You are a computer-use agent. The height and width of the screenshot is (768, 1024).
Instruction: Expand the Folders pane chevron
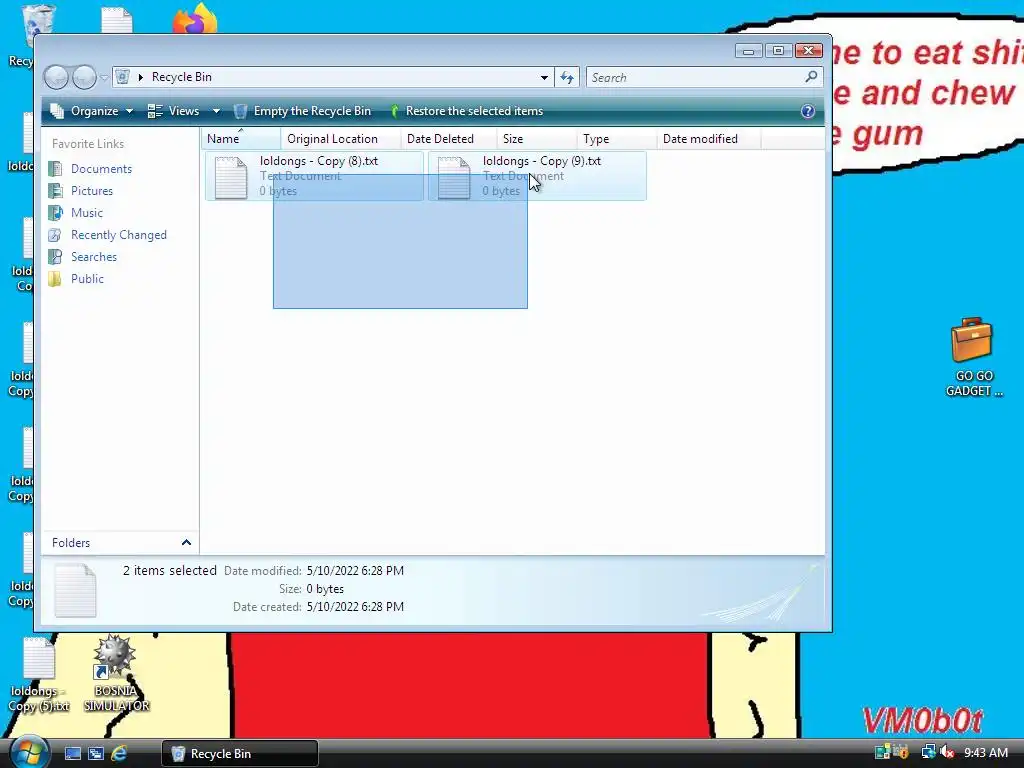(186, 543)
